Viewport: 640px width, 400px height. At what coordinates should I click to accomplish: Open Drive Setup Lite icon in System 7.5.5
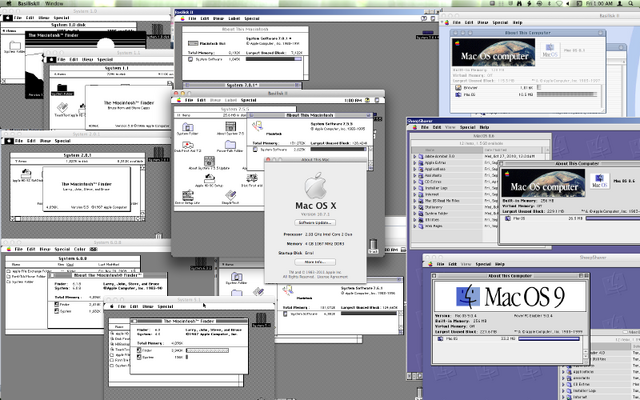tap(188, 195)
